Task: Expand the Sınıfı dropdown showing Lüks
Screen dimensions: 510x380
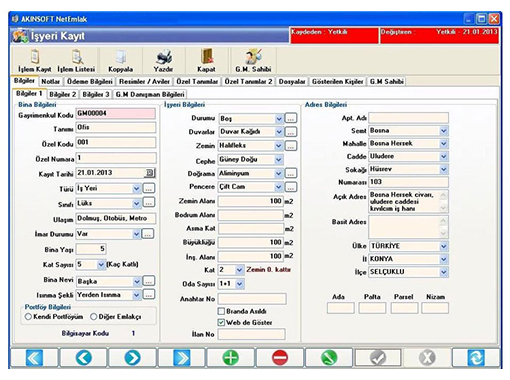Action: pos(136,203)
